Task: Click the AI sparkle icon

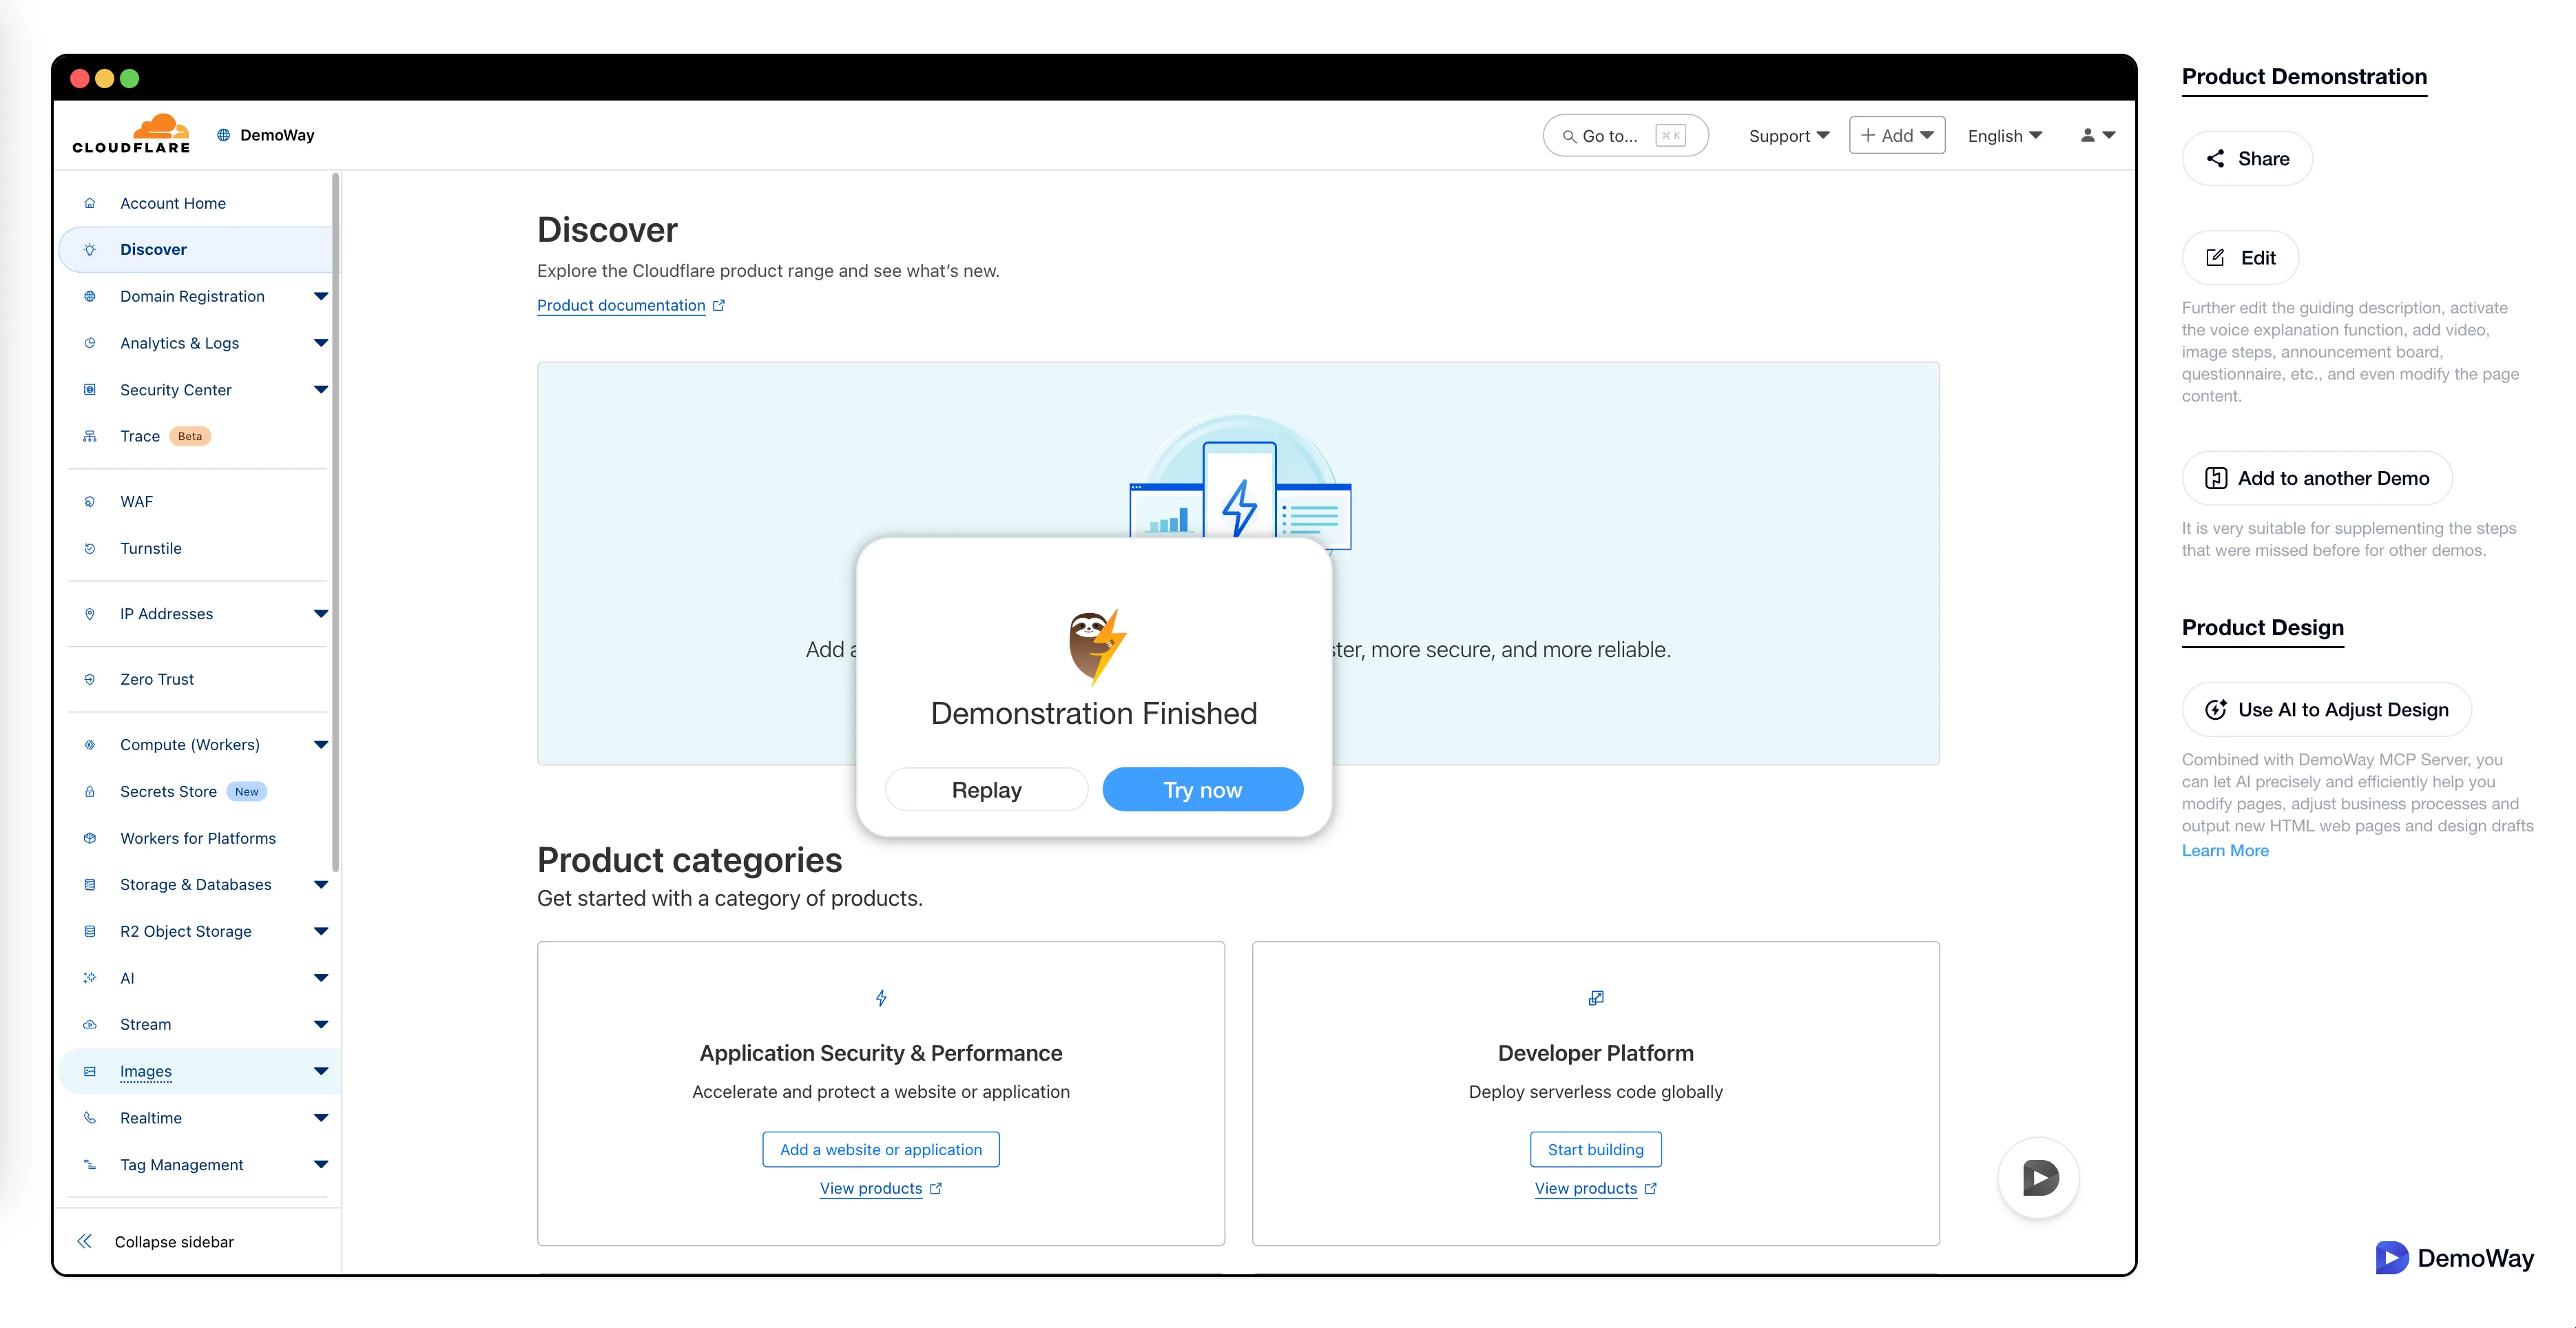Action: coord(90,978)
